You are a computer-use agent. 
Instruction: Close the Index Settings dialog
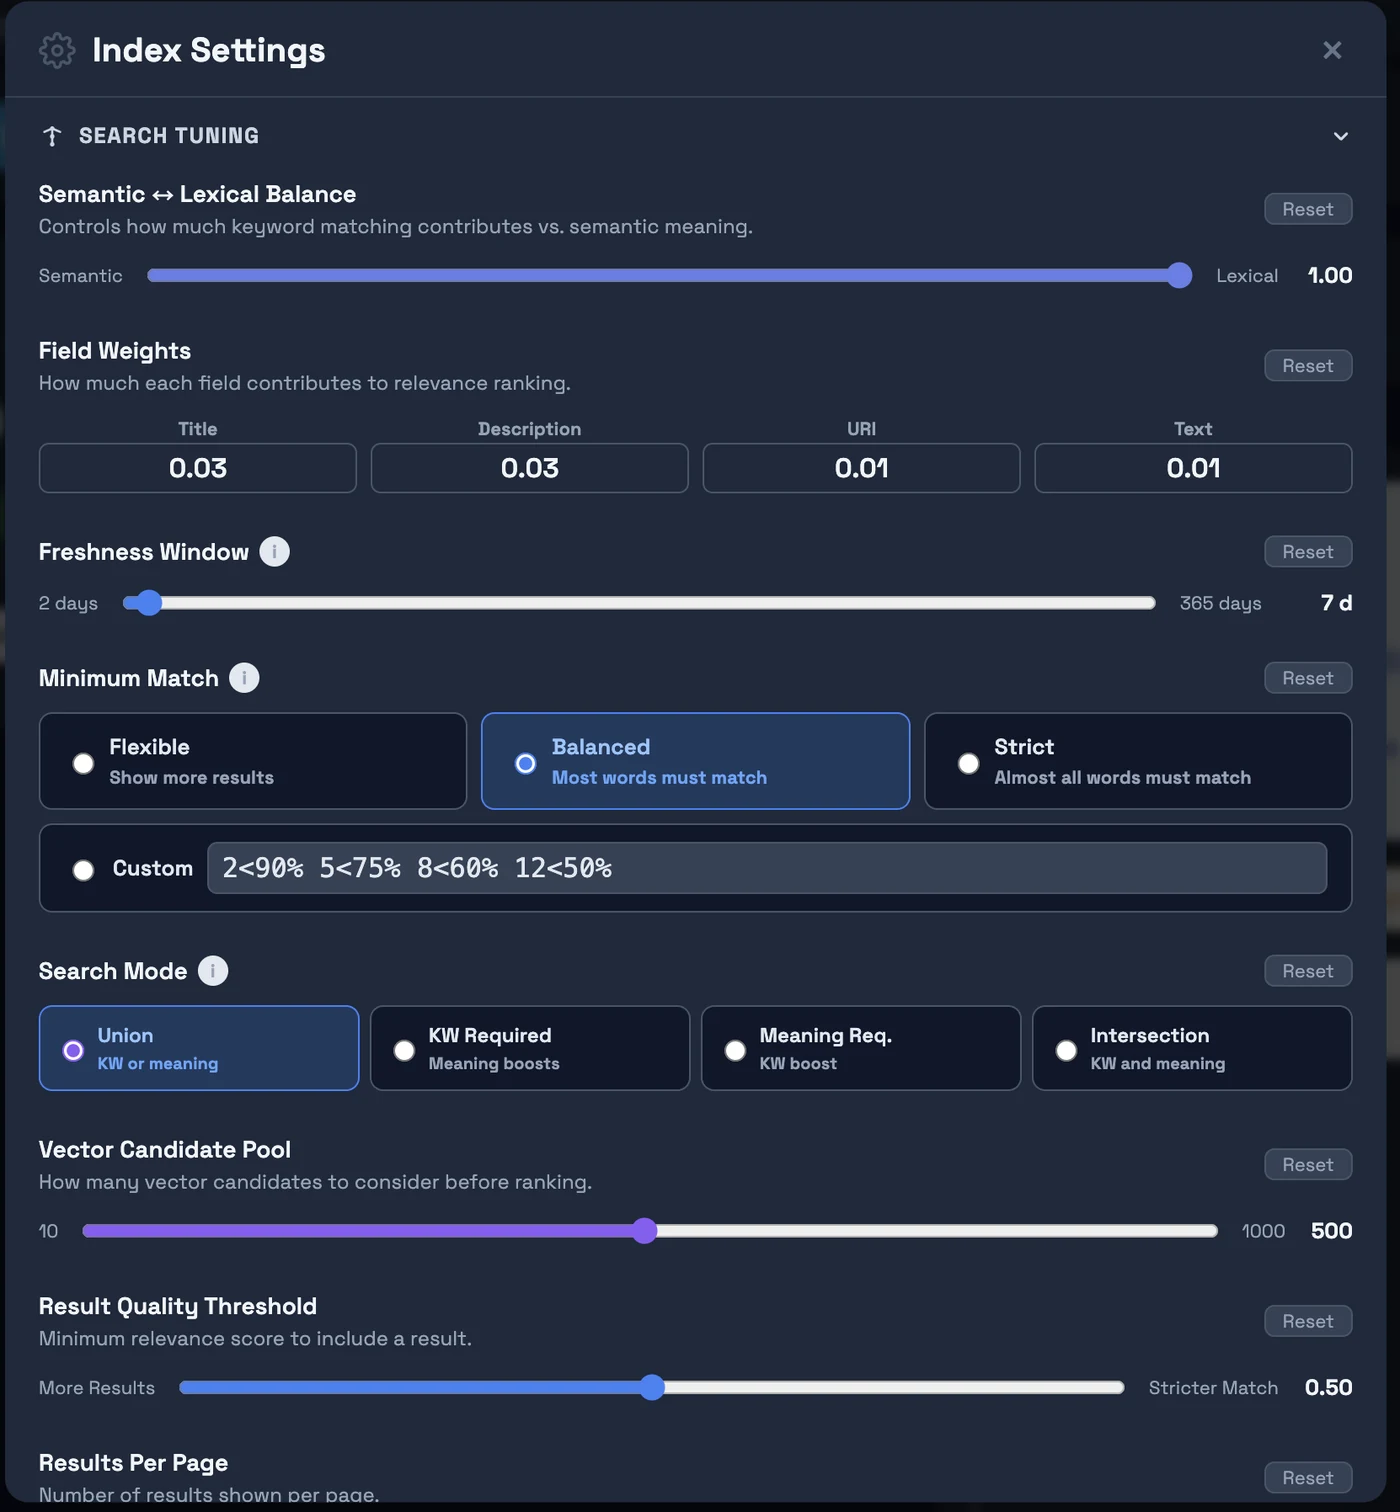click(x=1332, y=50)
